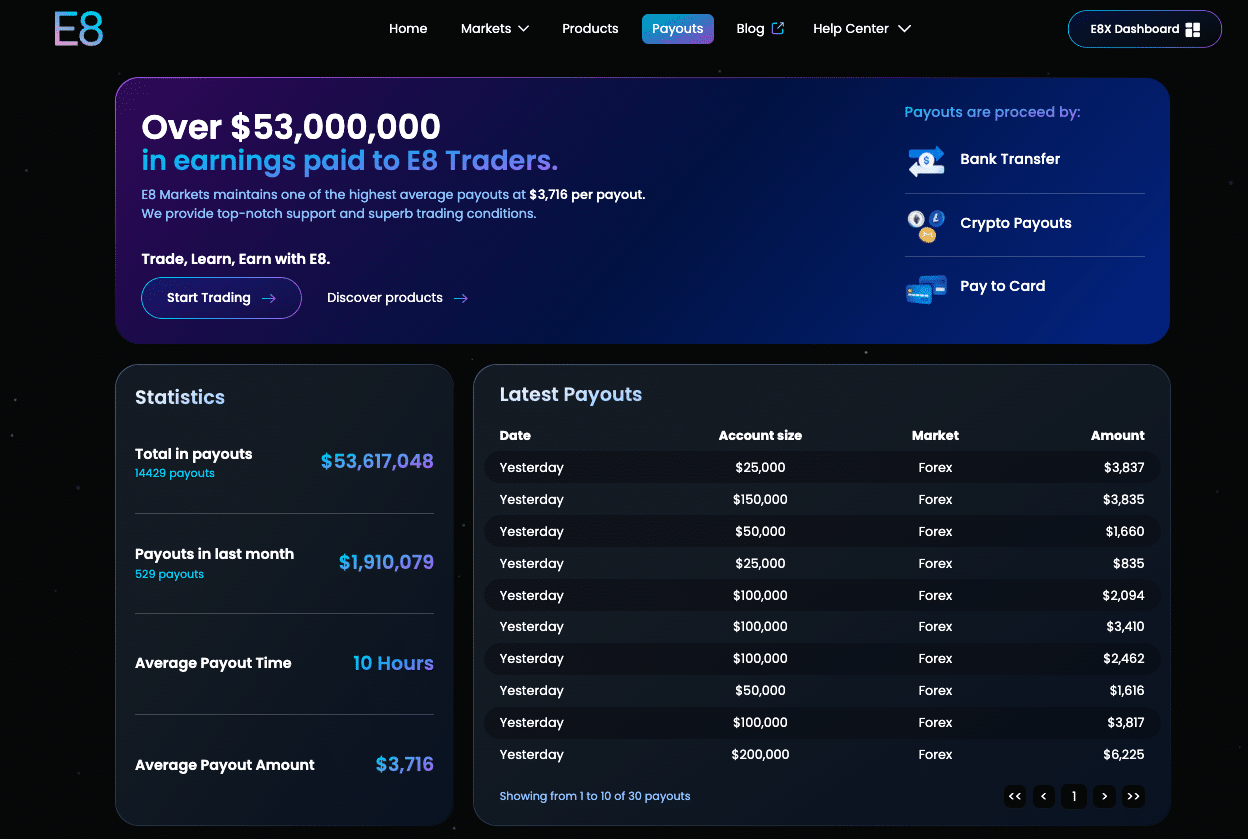Click the $3,837 payout amount

[x=1124, y=468]
